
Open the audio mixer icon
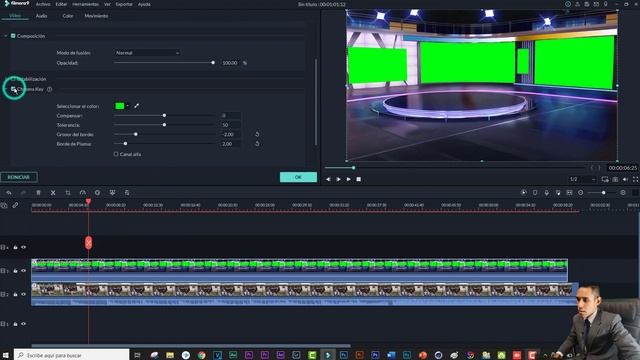(x=558, y=193)
